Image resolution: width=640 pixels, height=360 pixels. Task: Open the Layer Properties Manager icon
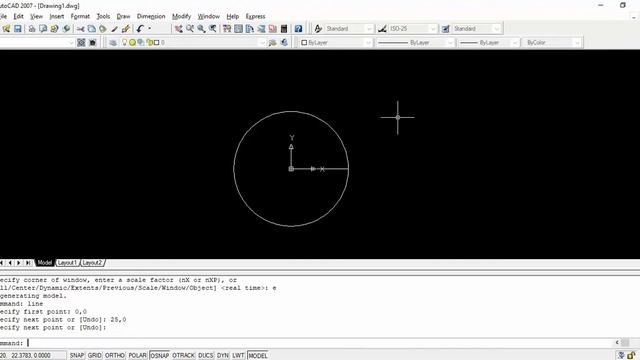113,42
